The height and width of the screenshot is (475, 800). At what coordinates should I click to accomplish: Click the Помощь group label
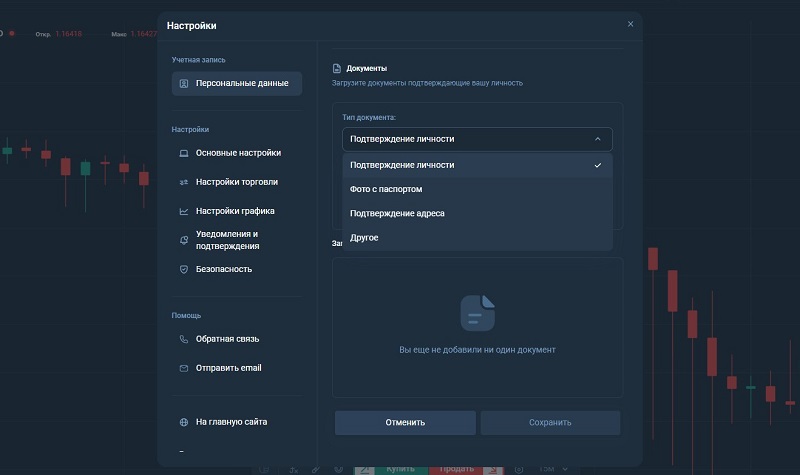pos(186,316)
